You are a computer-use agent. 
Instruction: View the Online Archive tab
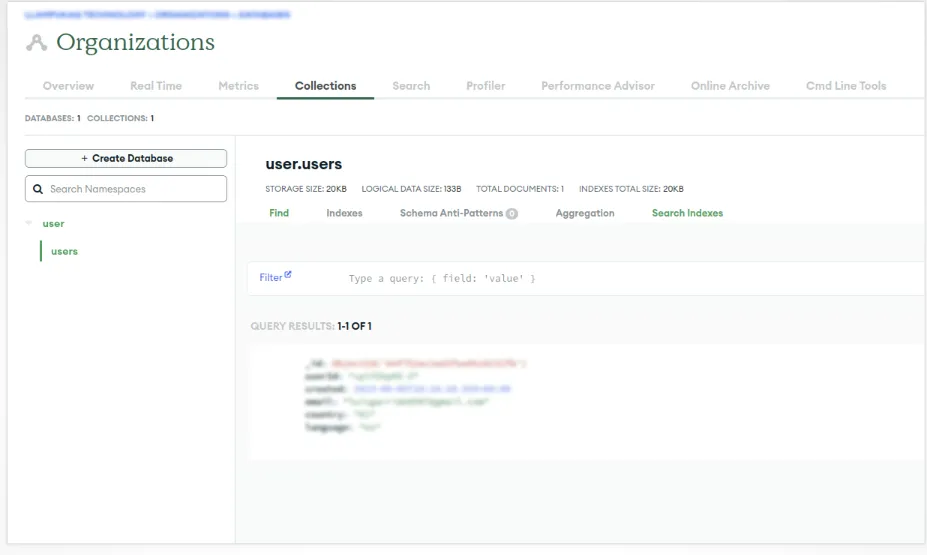(730, 86)
